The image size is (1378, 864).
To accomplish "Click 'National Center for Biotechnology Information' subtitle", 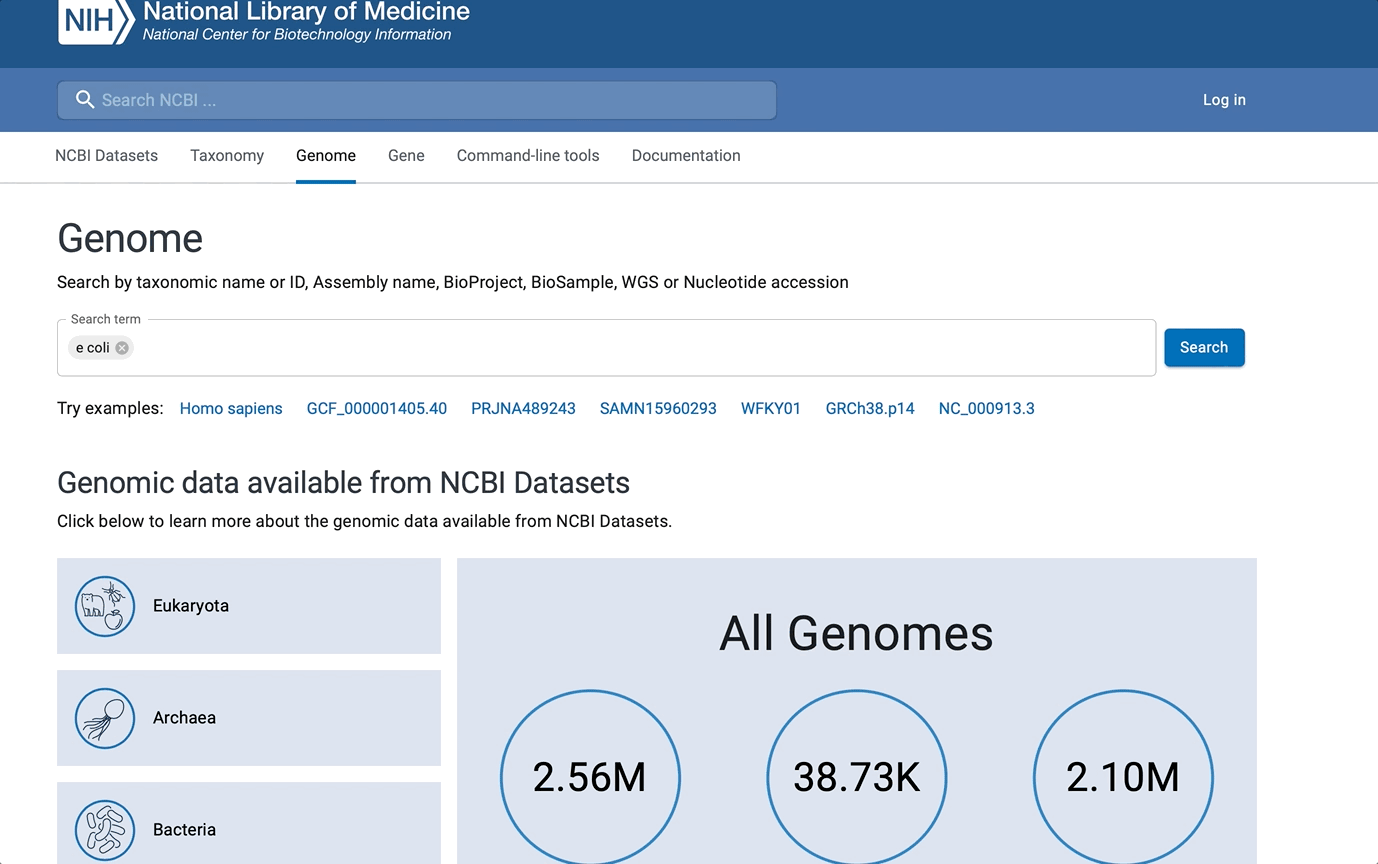I will [297, 34].
